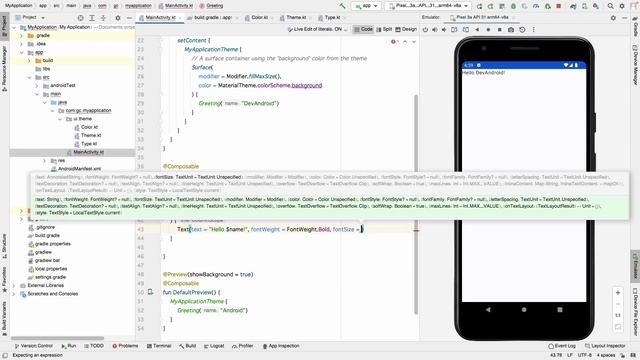
Task: Stop the running app with red square
Action: pyautogui.click(x=559, y=6)
